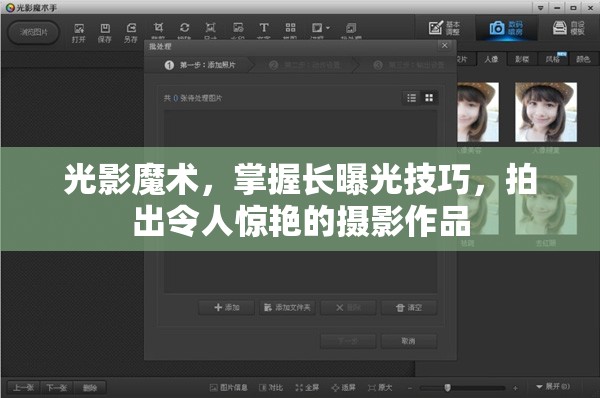Click the rotate tool icon

tap(184, 28)
